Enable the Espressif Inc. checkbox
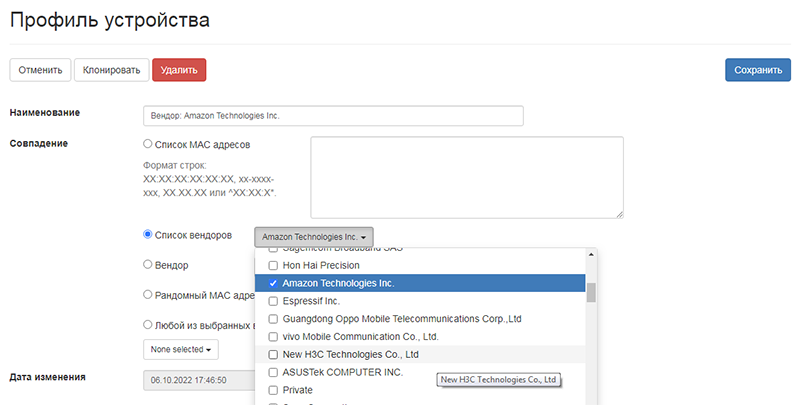 tap(273, 301)
